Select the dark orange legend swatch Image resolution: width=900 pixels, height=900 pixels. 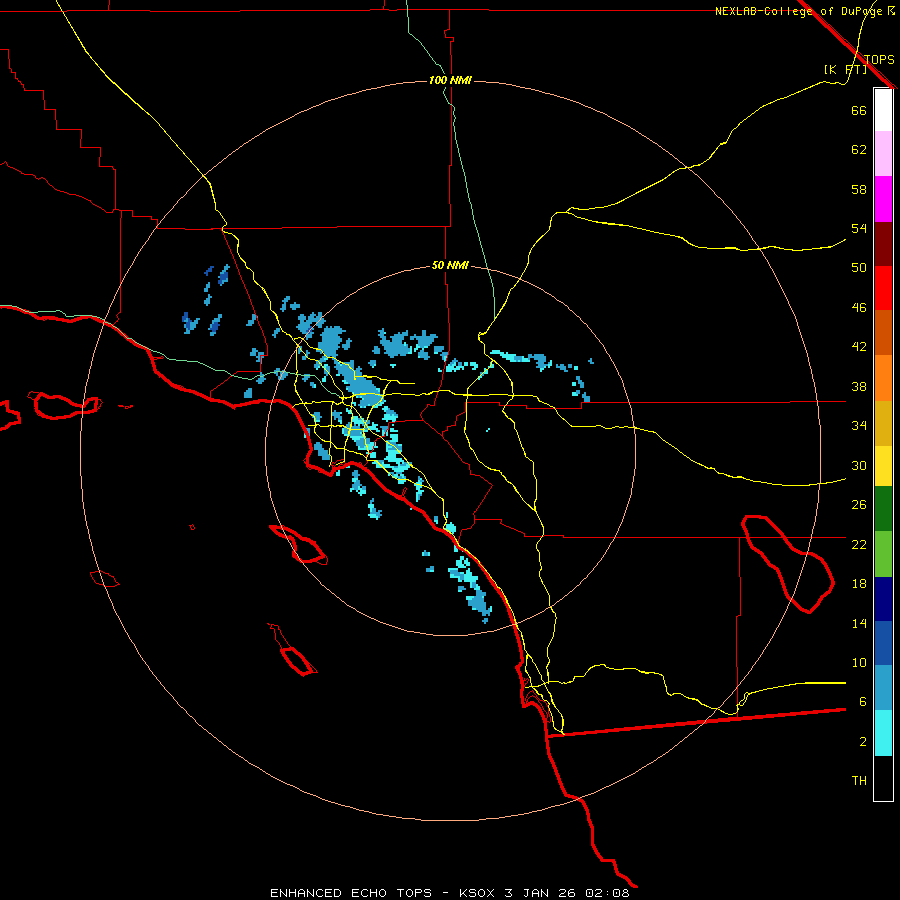pyautogui.click(x=883, y=333)
